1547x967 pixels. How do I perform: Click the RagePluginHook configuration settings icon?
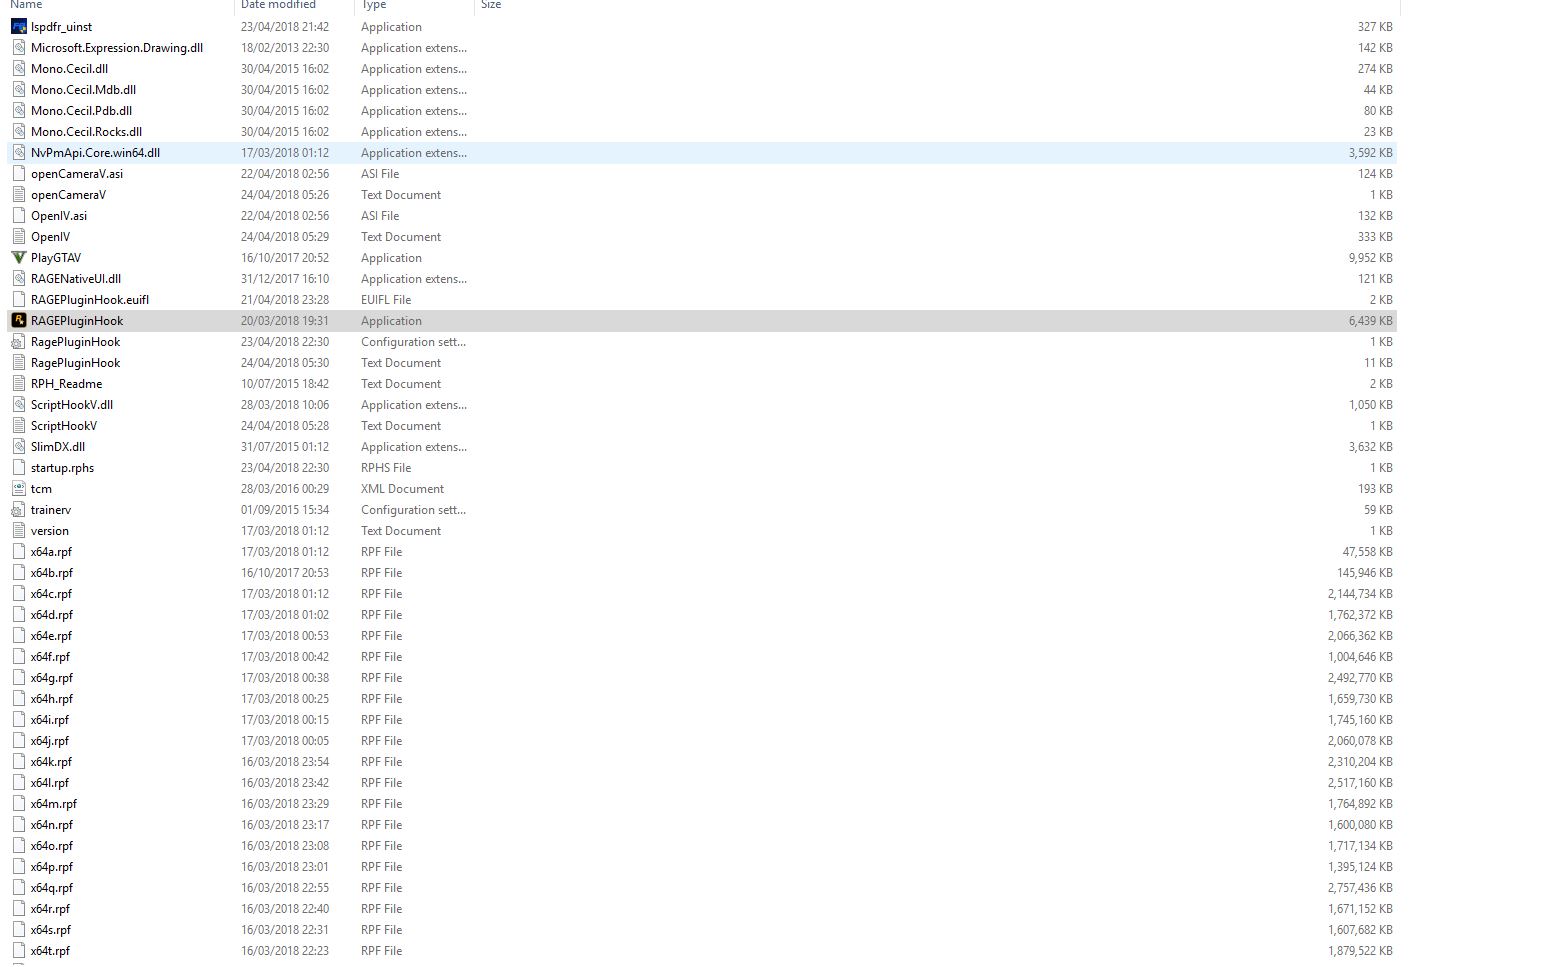[19, 342]
